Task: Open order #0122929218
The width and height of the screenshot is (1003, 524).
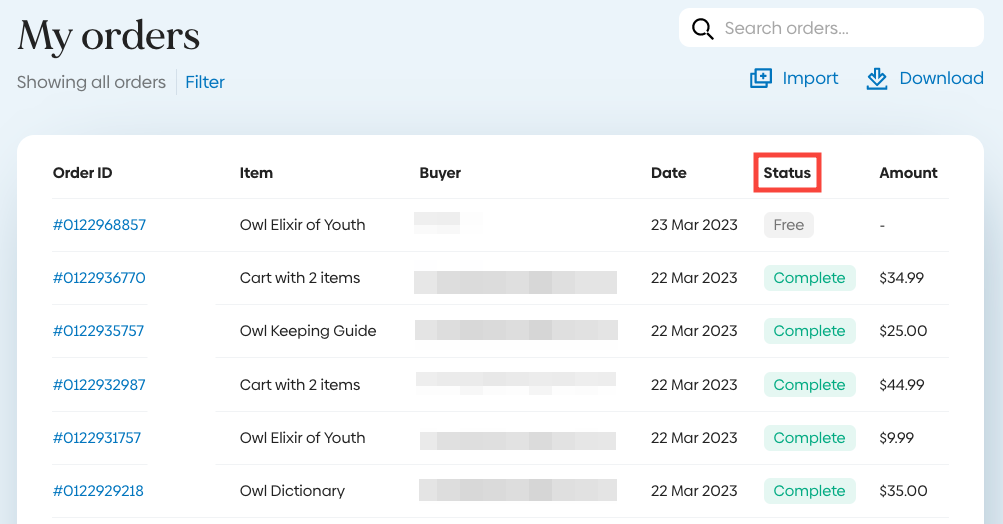Action: click(98, 491)
